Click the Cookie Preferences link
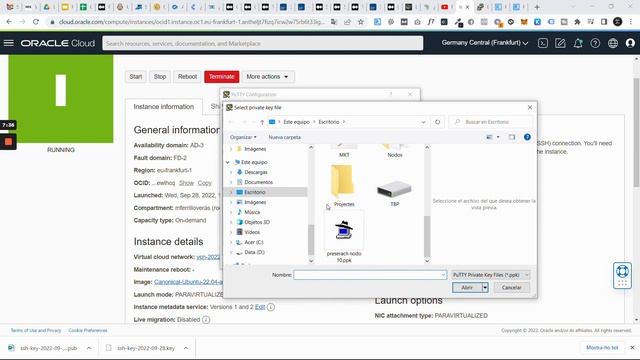This screenshot has width=640, height=360. (x=88, y=331)
